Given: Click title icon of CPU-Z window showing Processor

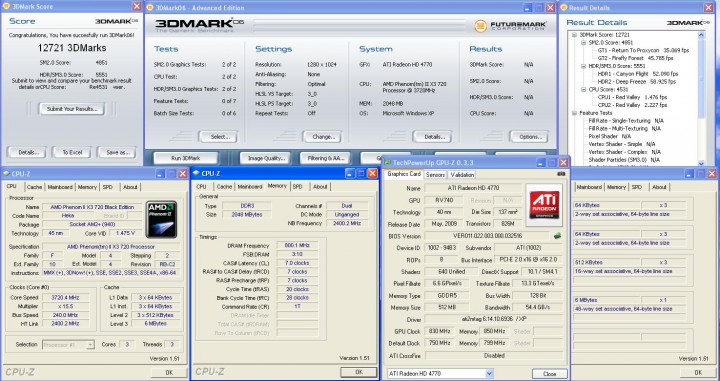Looking at the screenshot, I should (x=6, y=174).
